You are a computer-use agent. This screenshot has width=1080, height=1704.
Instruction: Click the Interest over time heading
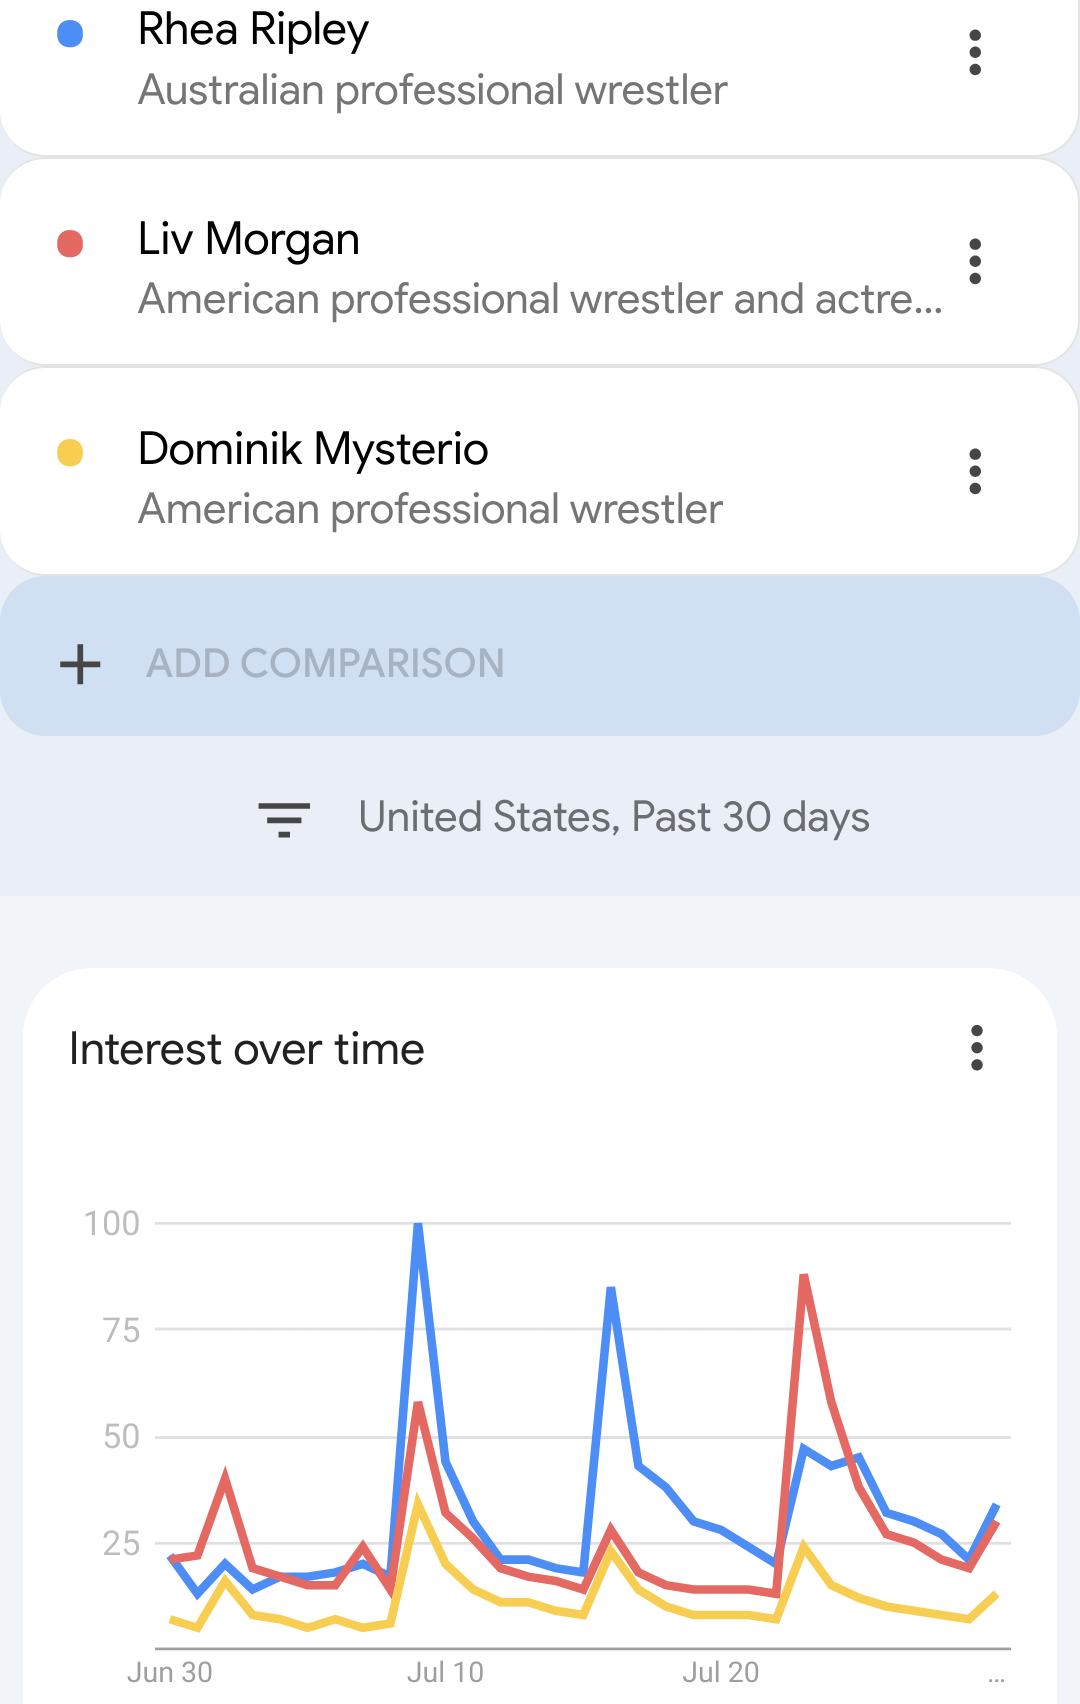point(247,1049)
